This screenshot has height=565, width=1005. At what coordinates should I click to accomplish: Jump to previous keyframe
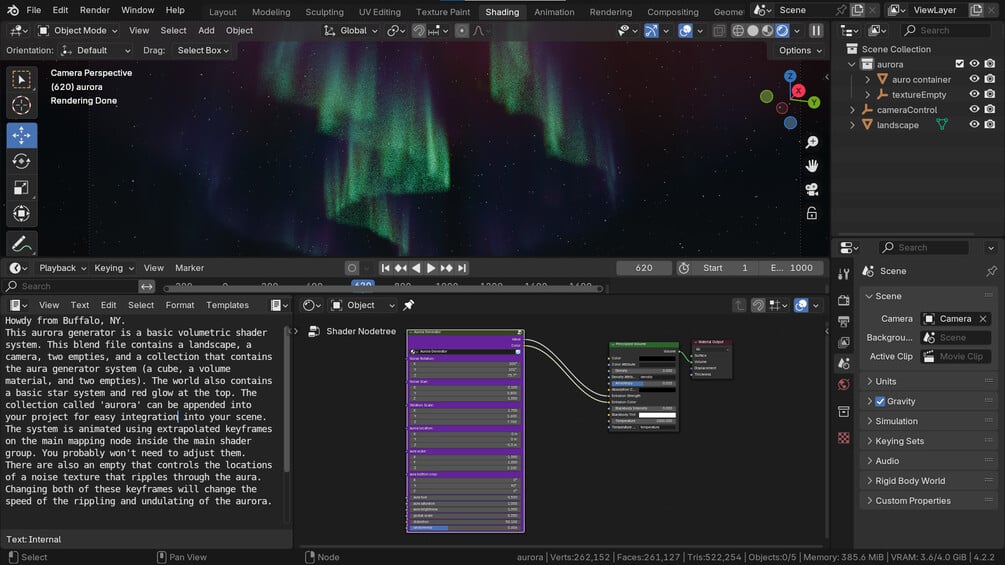tap(401, 268)
